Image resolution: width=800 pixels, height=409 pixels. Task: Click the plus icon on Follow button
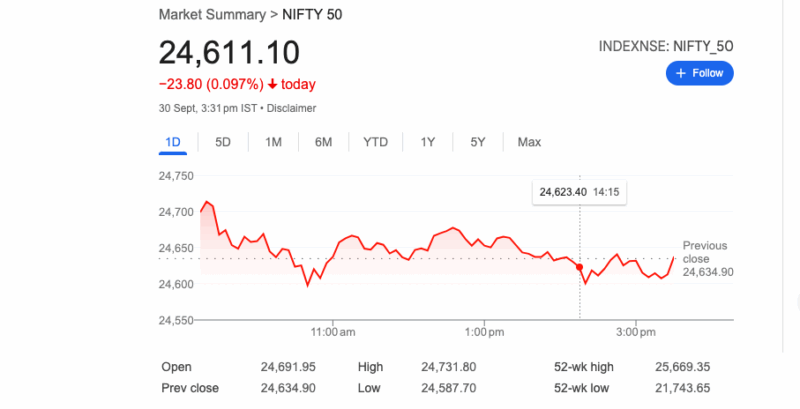[x=680, y=74]
